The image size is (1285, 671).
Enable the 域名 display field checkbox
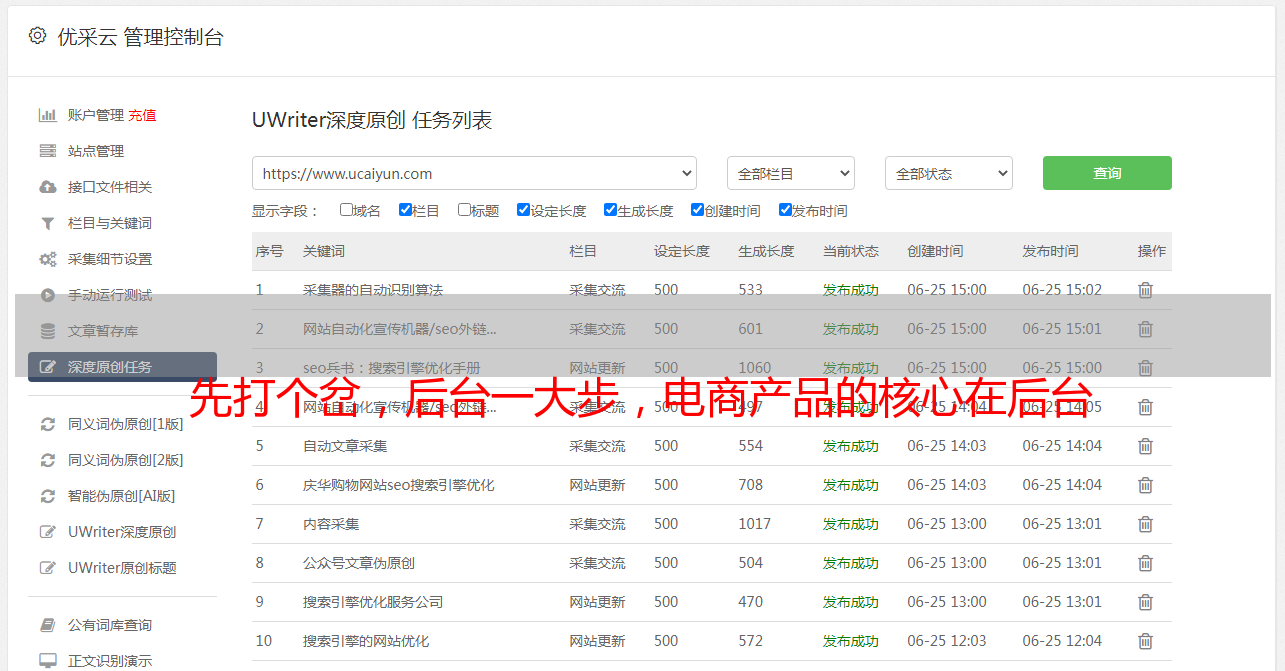pyautogui.click(x=346, y=210)
